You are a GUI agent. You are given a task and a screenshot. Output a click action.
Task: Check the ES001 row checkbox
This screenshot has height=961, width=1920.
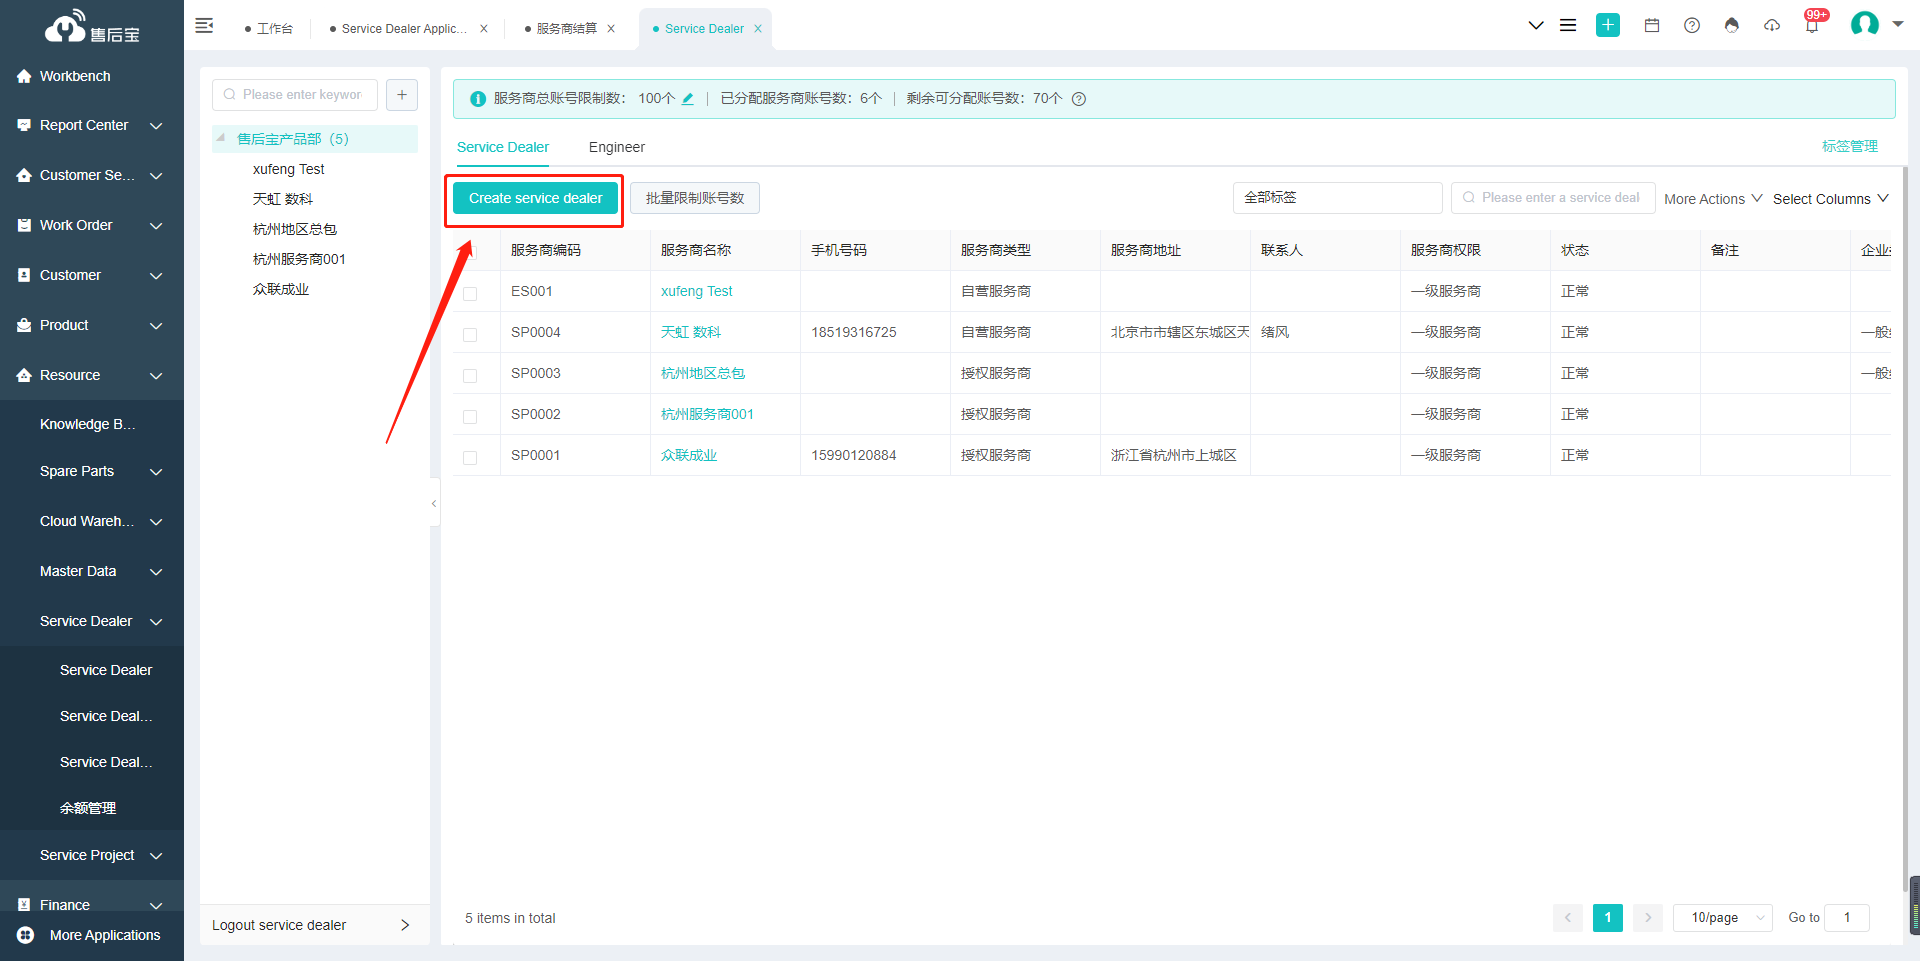coord(470,293)
